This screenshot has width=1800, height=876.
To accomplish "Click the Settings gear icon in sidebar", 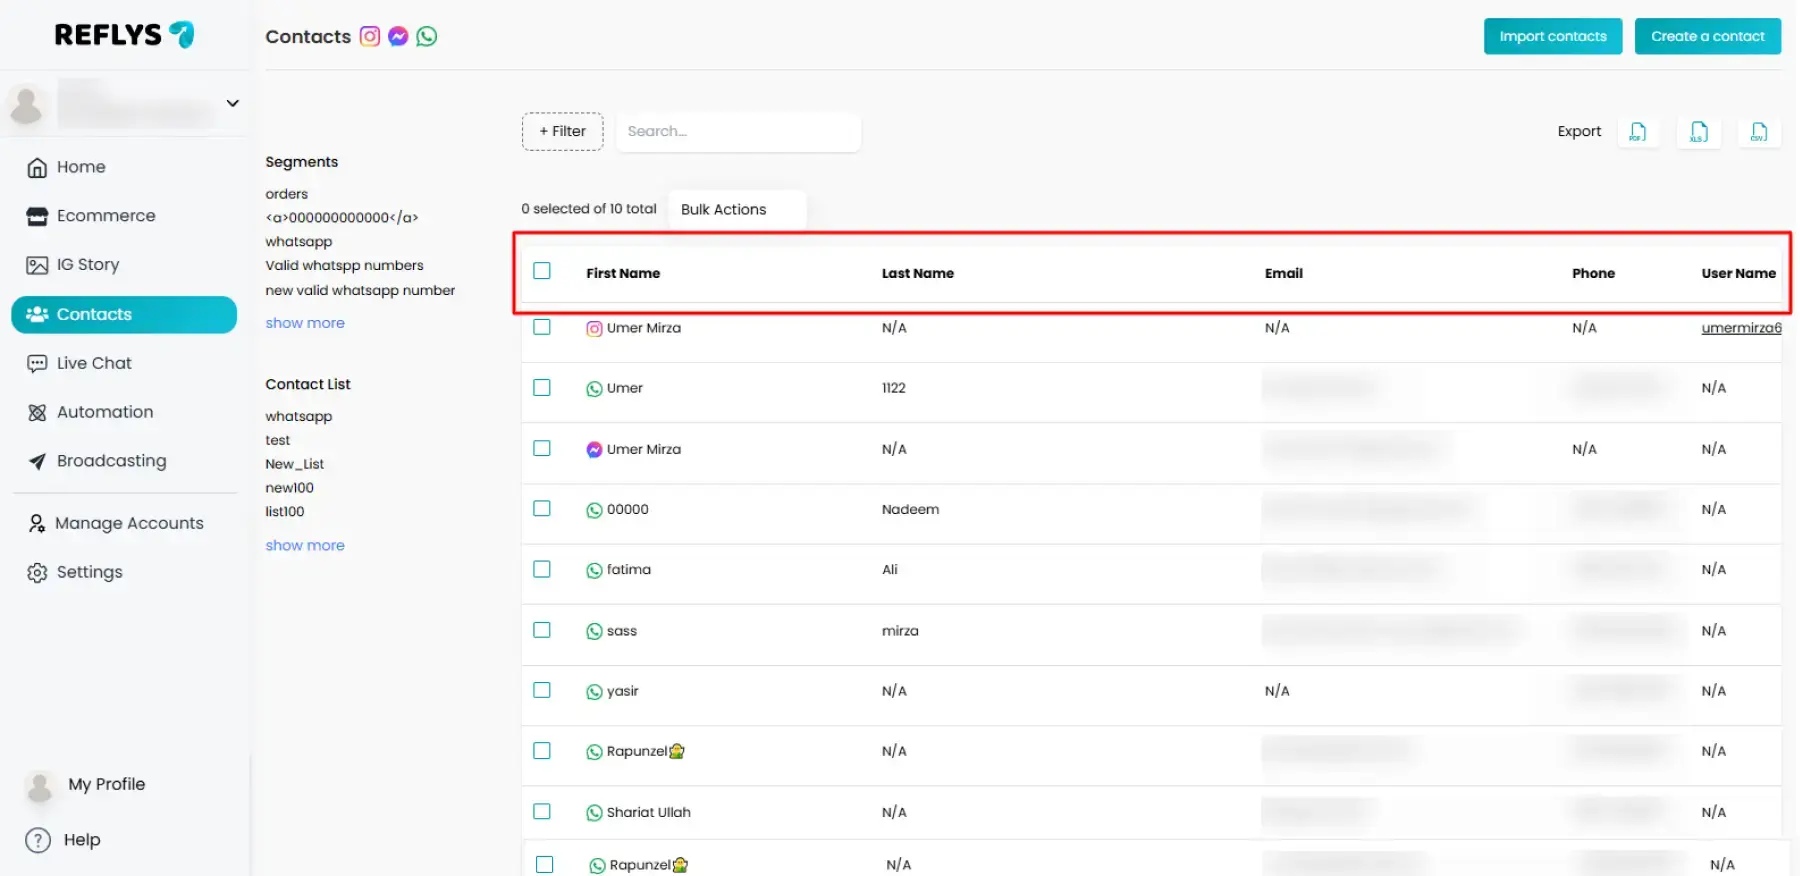I will [x=37, y=573].
